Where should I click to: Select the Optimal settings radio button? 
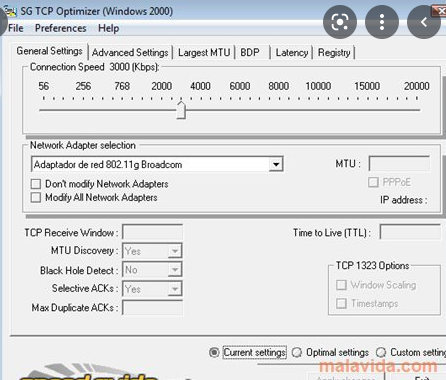pyautogui.click(x=297, y=352)
